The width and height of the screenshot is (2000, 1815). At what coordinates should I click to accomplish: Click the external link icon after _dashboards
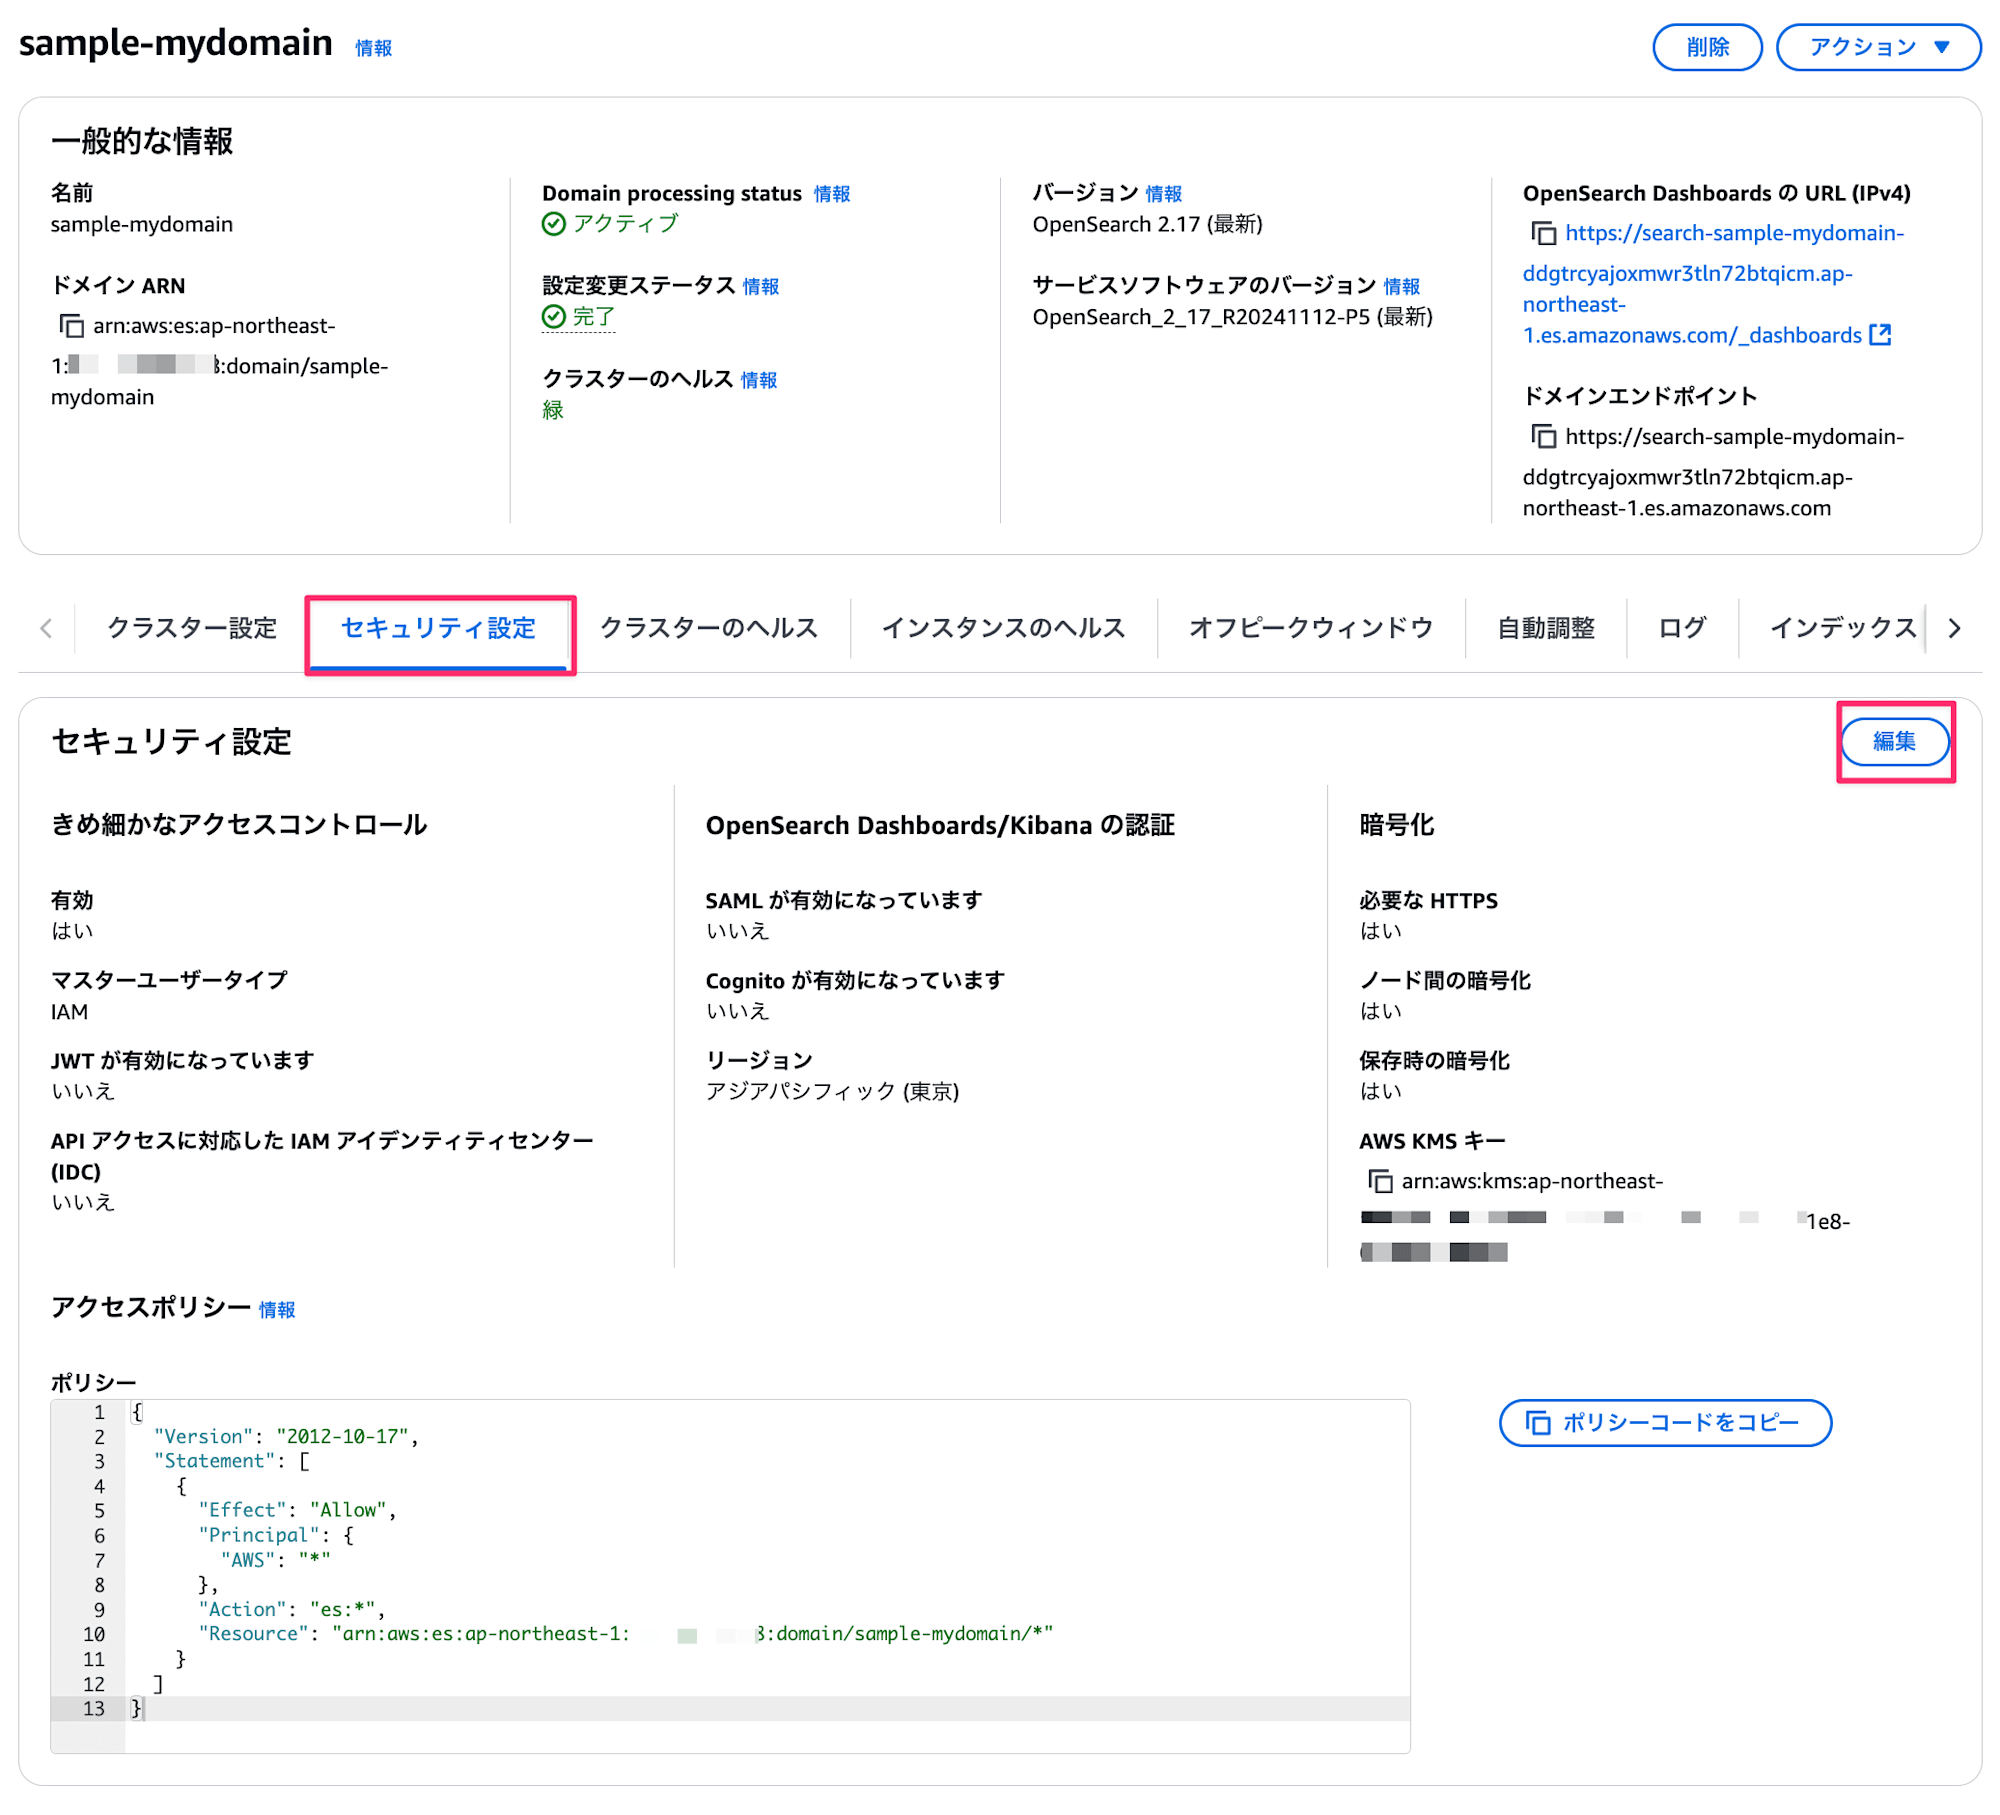click(x=1880, y=335)
